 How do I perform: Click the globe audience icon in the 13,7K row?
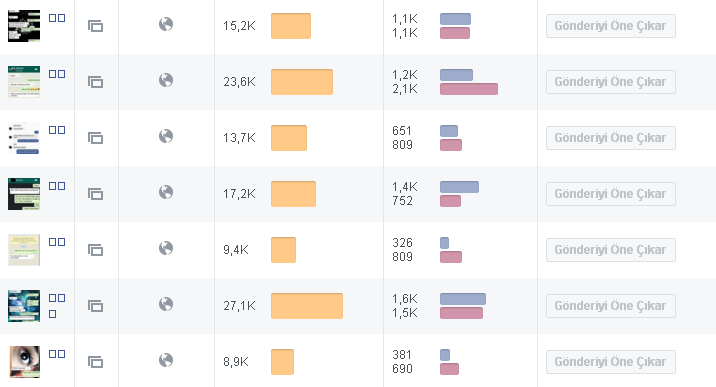pos(166,136)
